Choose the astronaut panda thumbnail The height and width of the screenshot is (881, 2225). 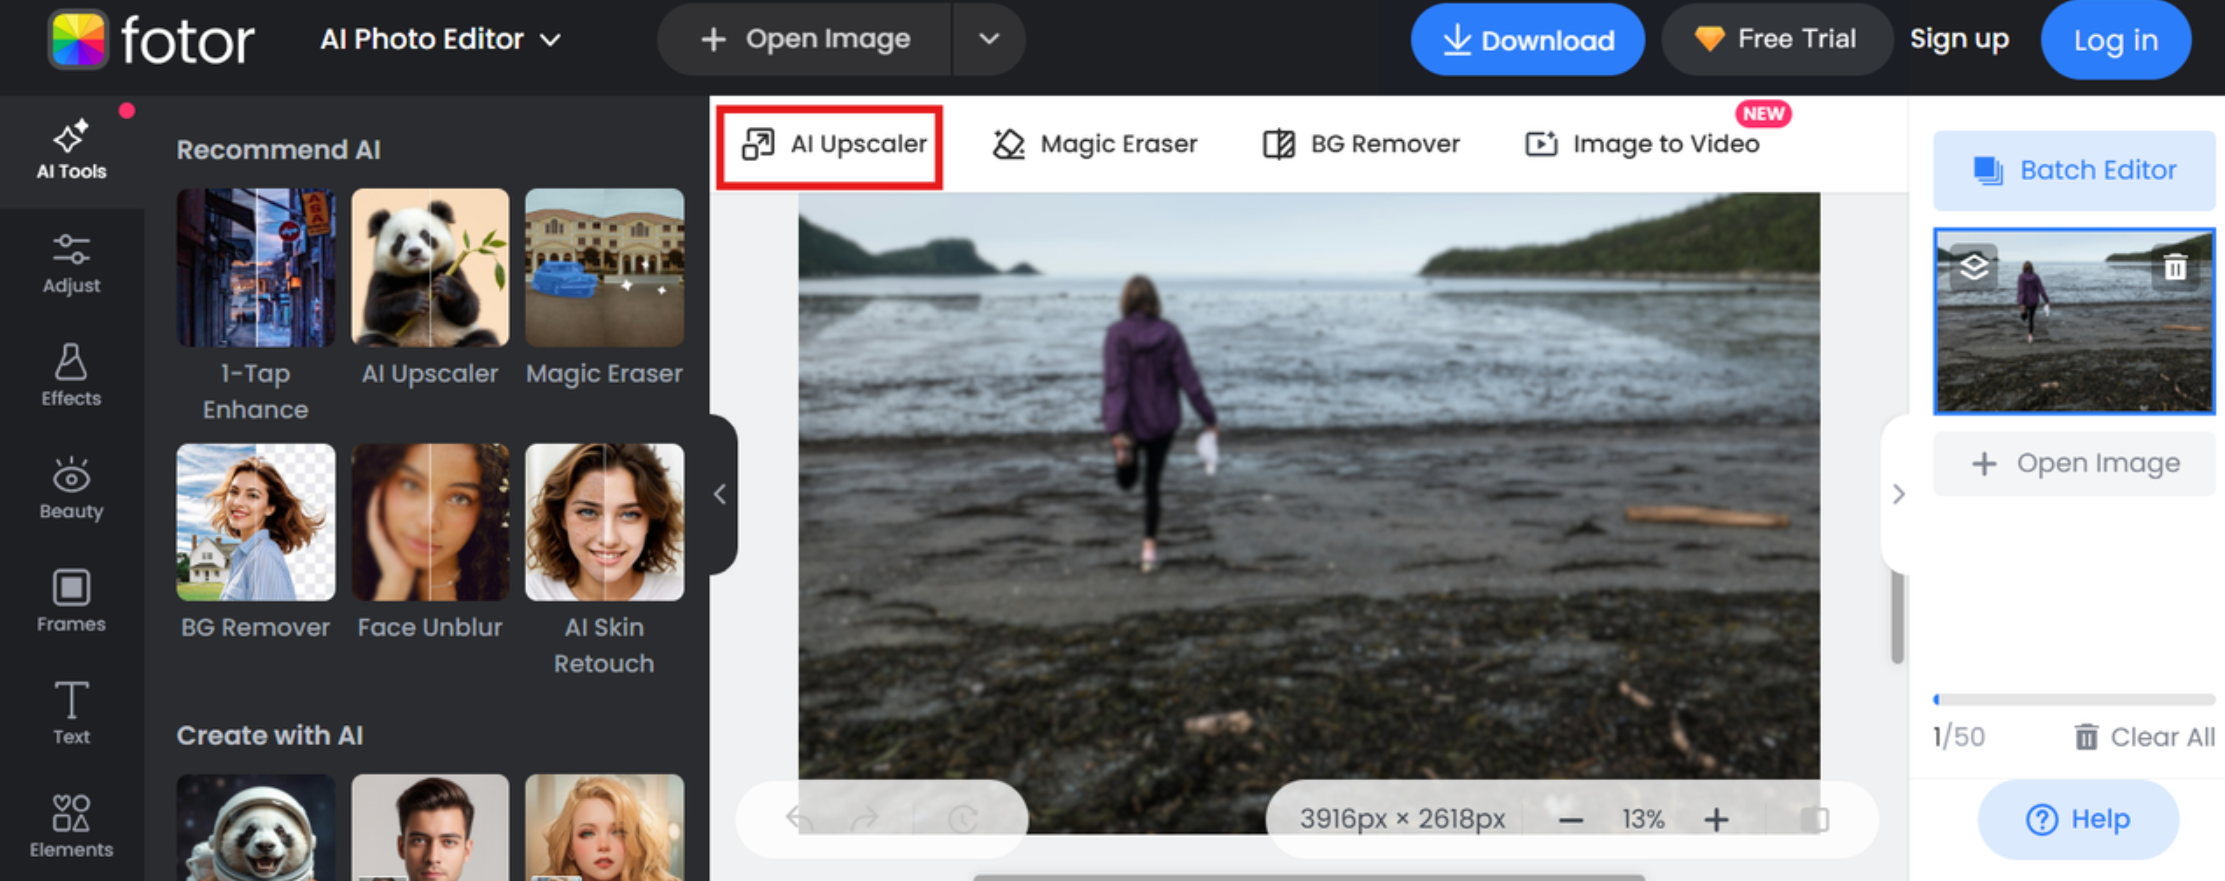point(256,828)
